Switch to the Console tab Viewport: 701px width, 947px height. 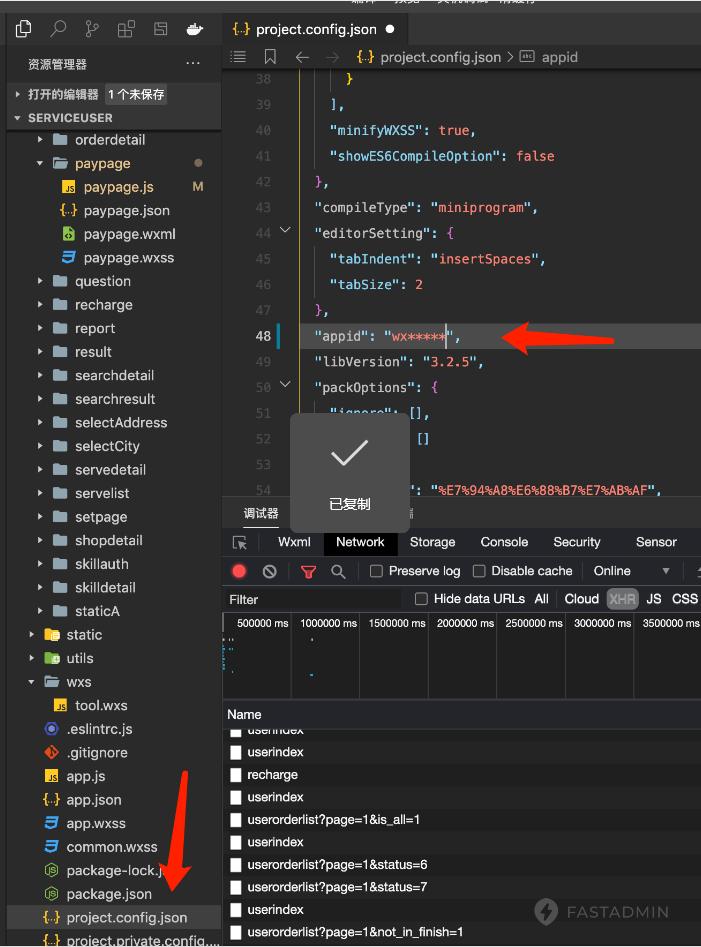pyautogui.click(x=504, y=542)
